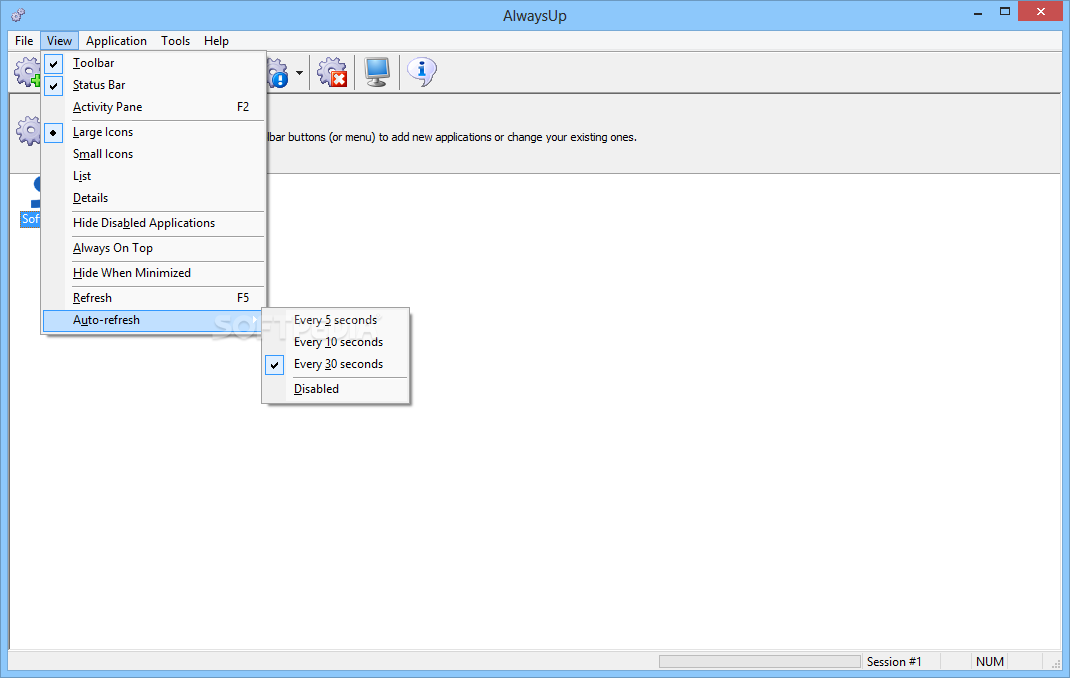
Task: Expand the Auto-refresh submenu
Action: tap(154, 320)
